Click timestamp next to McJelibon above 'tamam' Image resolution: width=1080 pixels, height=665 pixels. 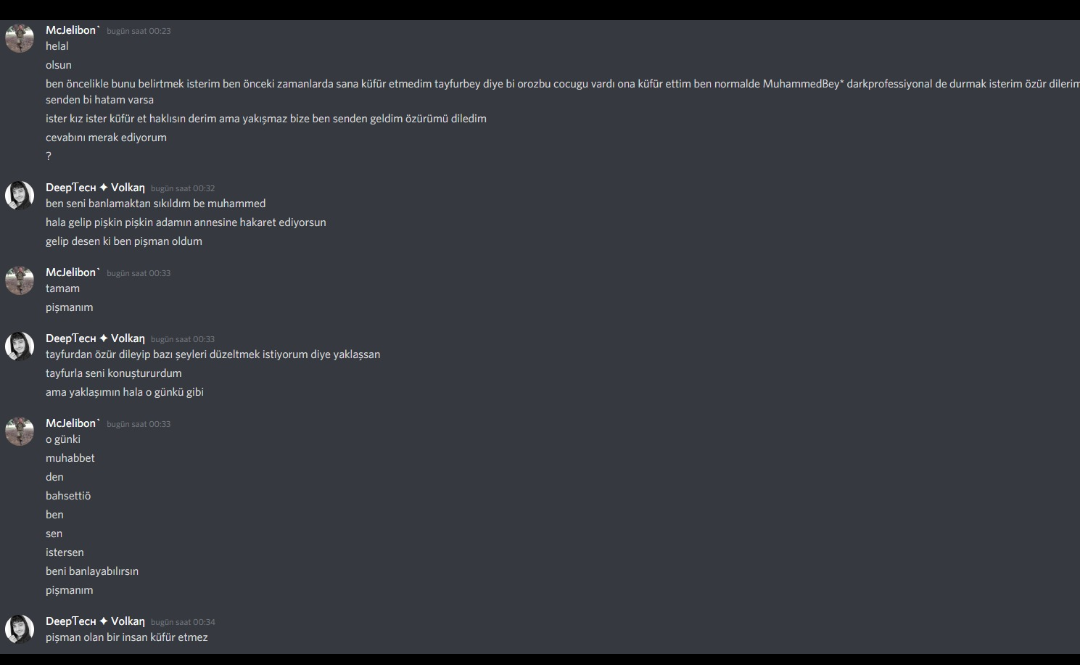138,273
